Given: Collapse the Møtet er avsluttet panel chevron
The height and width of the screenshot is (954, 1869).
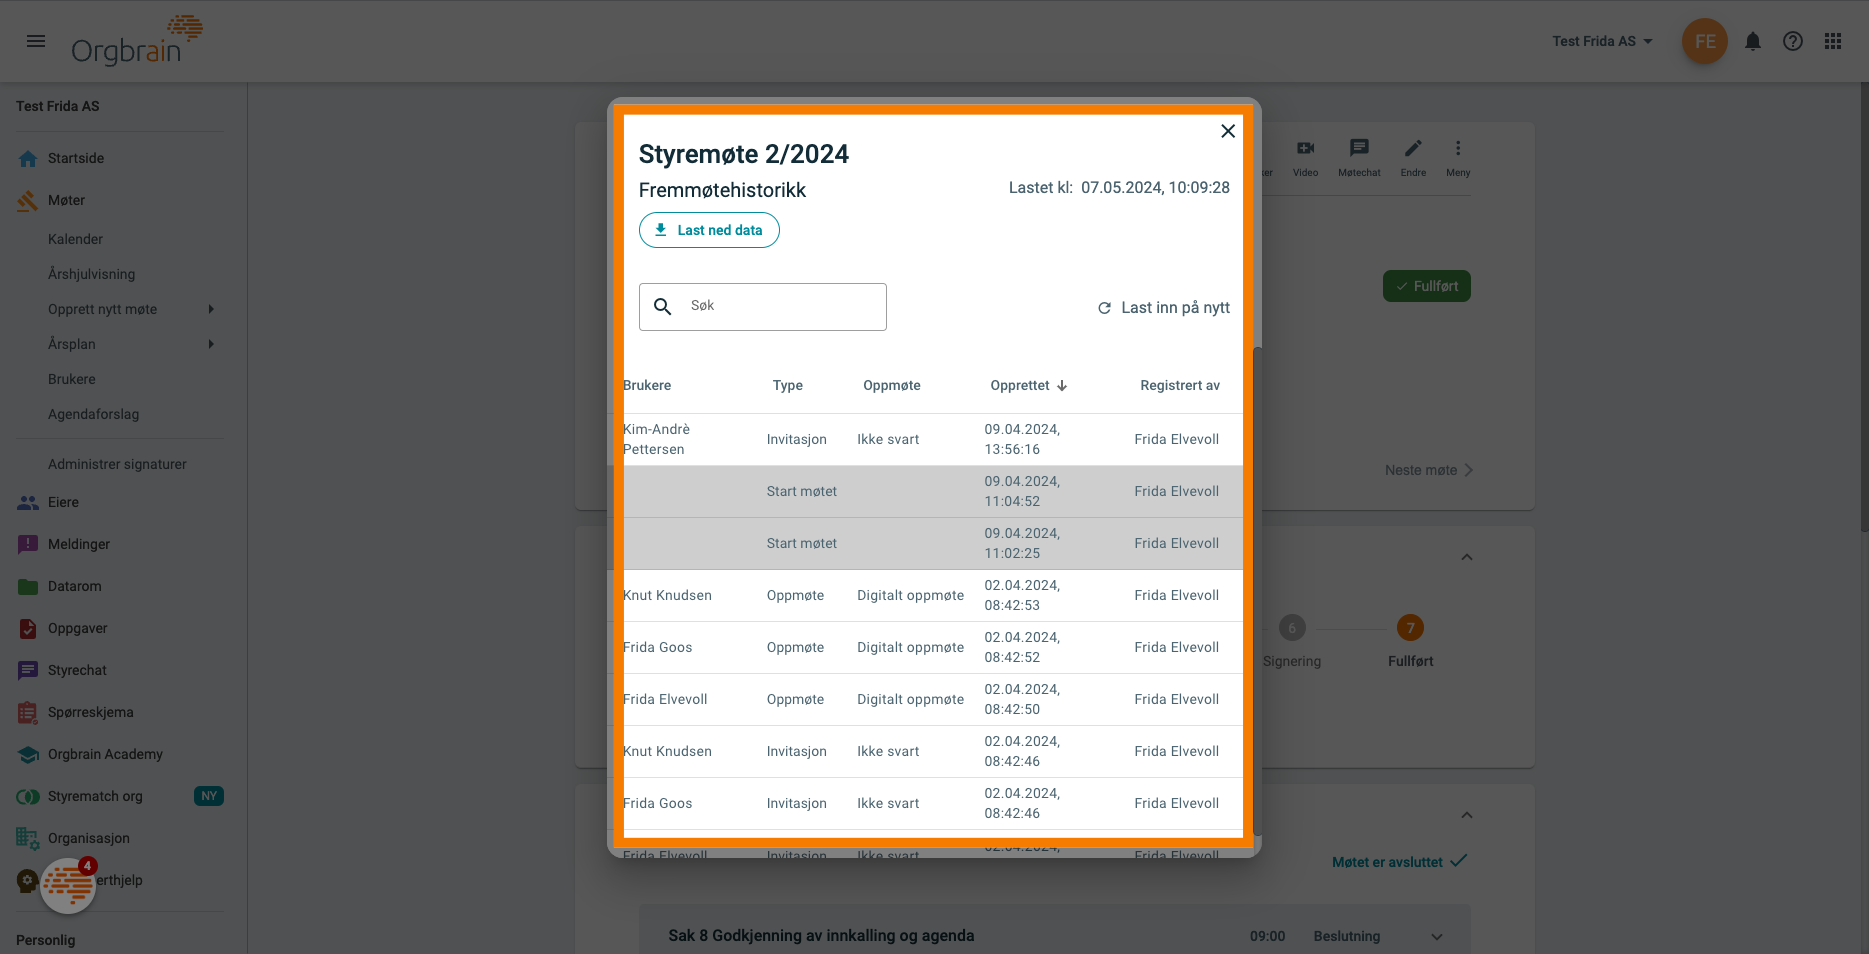Looking at the screenshot, I should pos(1467,815).
